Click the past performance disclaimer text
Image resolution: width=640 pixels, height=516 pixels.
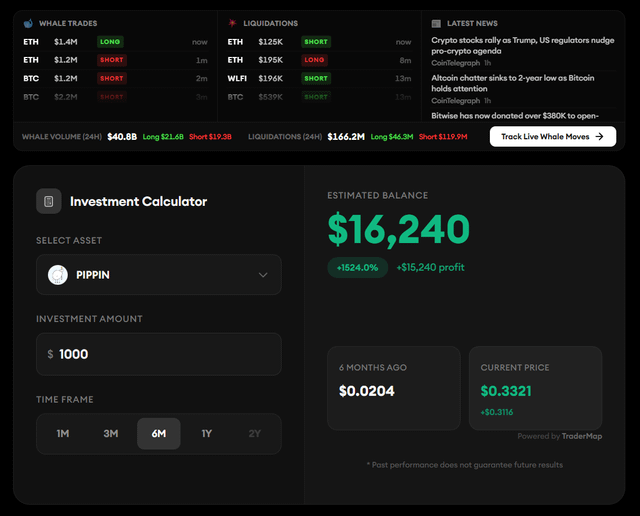coord(465,465)
